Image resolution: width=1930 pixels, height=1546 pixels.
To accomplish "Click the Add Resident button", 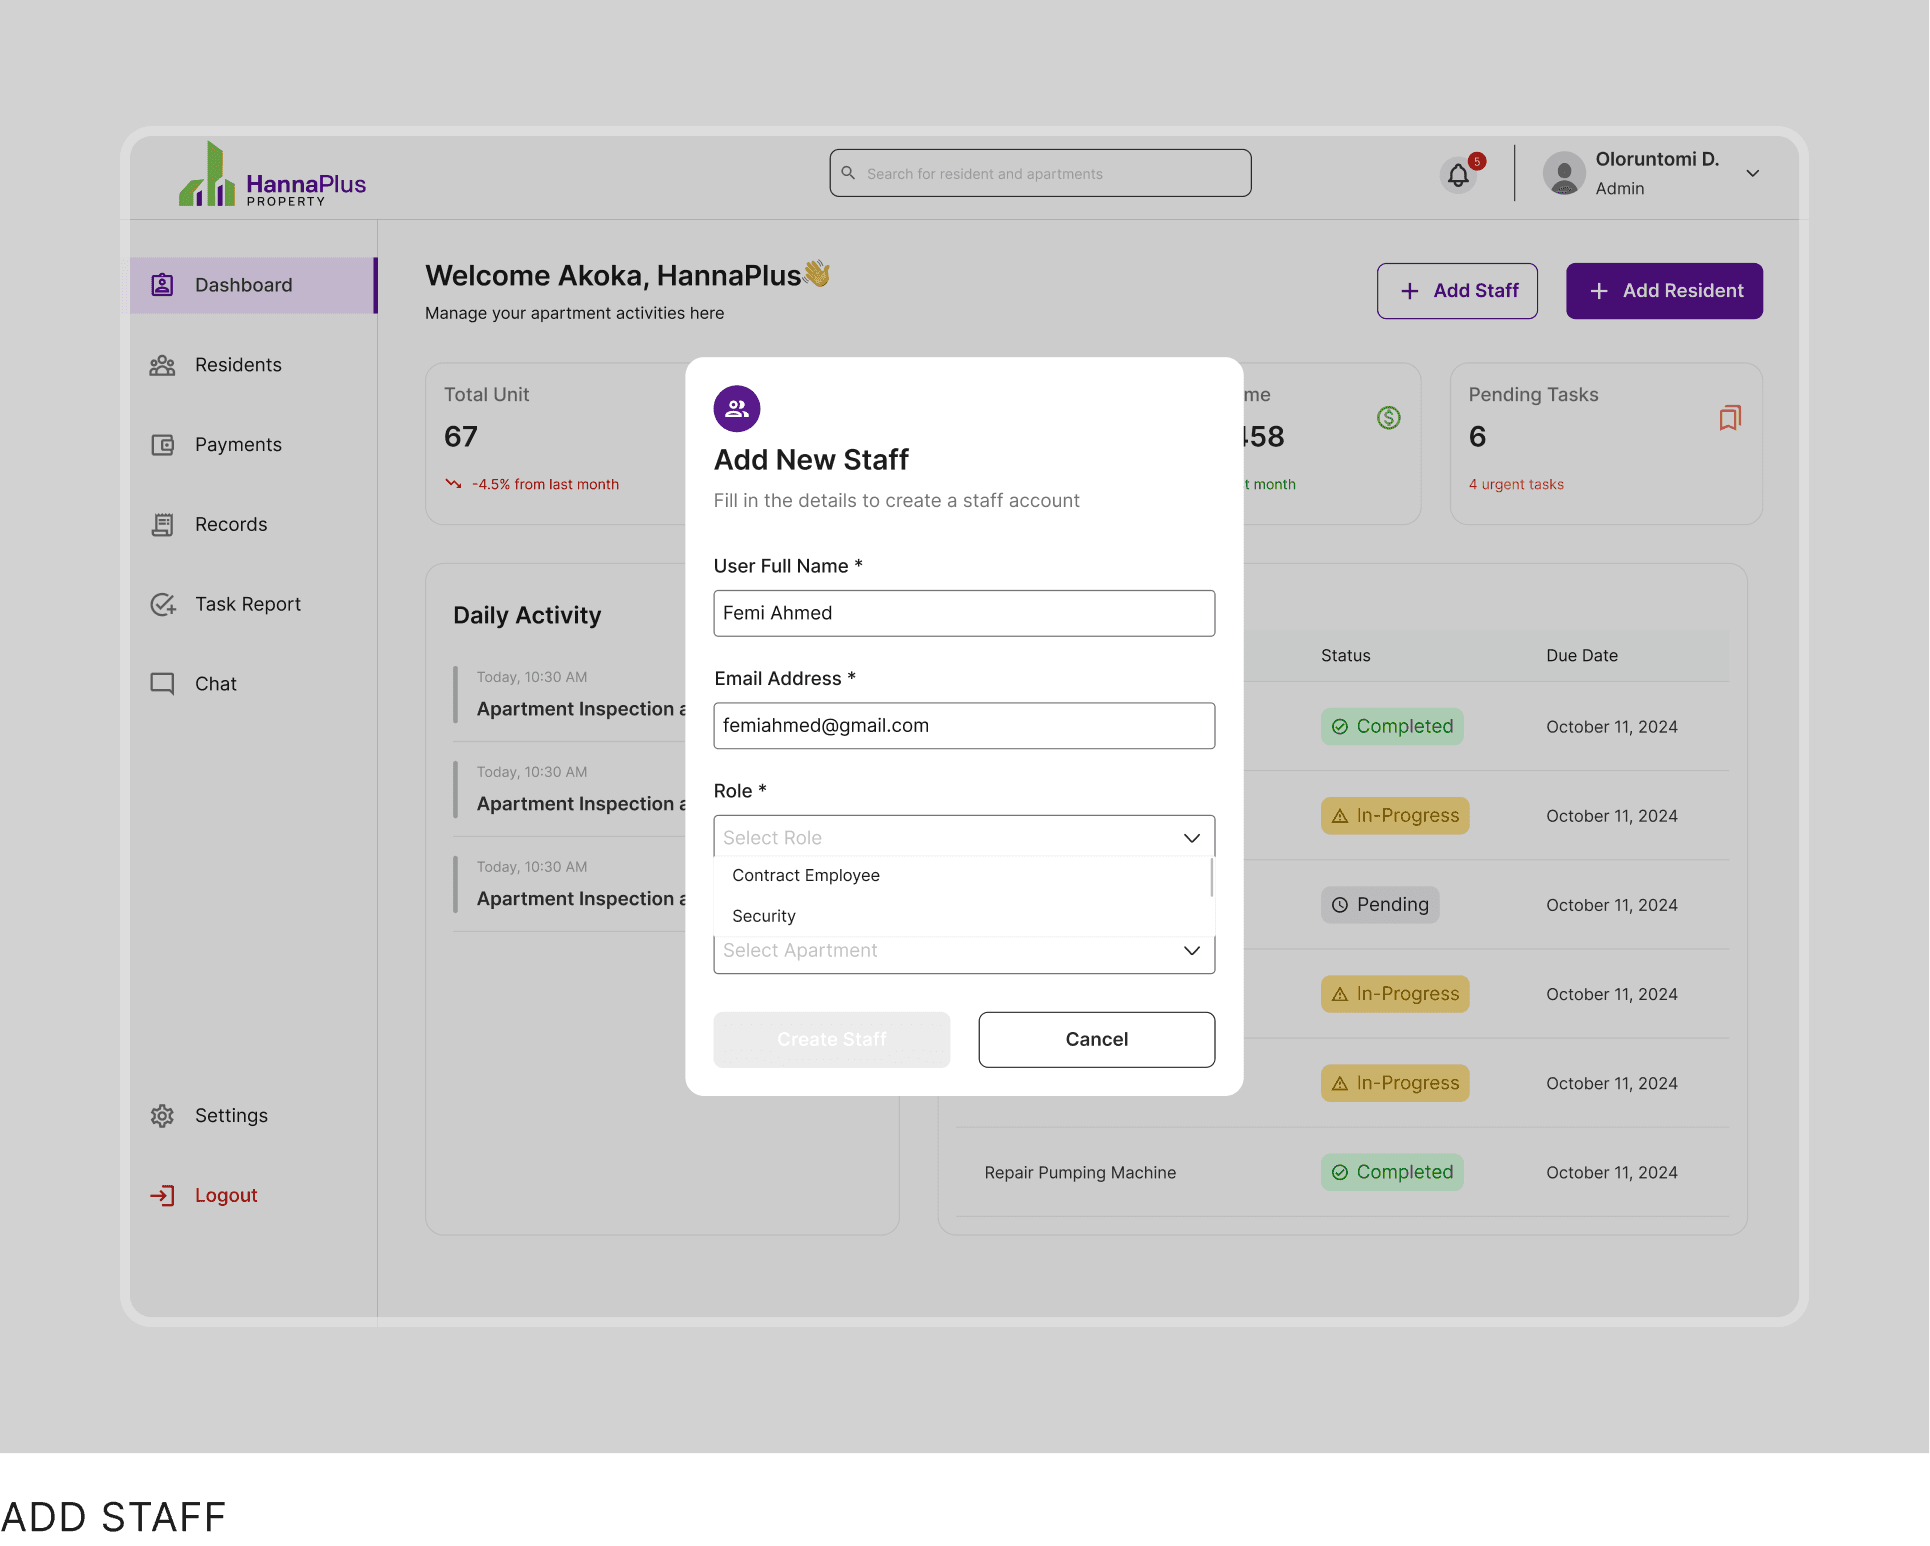I will 1664,291.
